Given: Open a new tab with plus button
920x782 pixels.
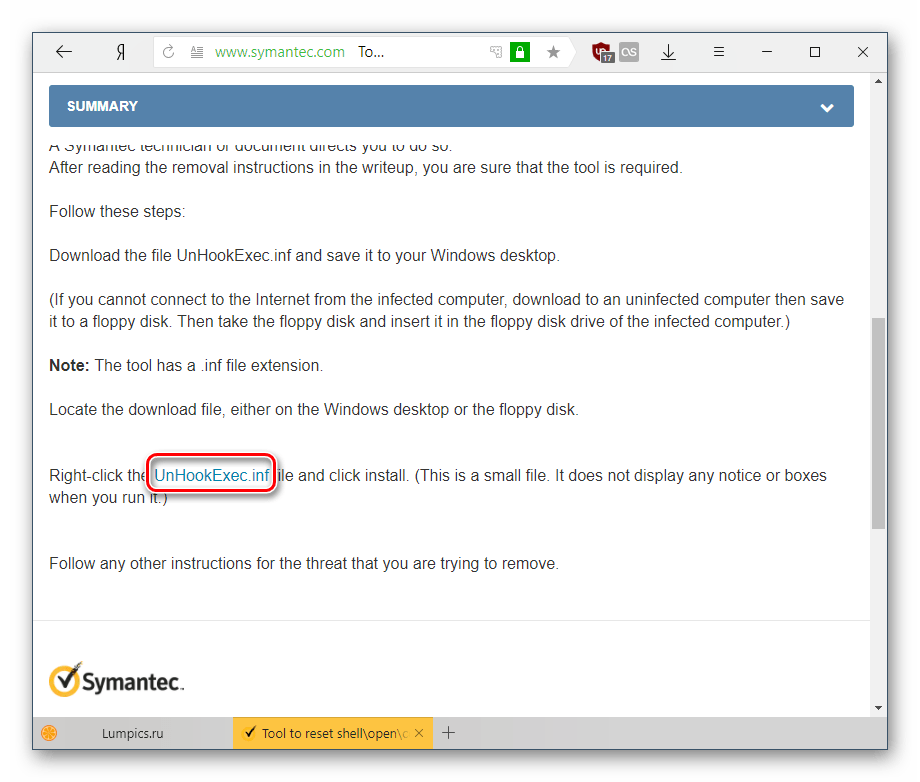Looking at the screenshot, I should click(x=449, y=733).
